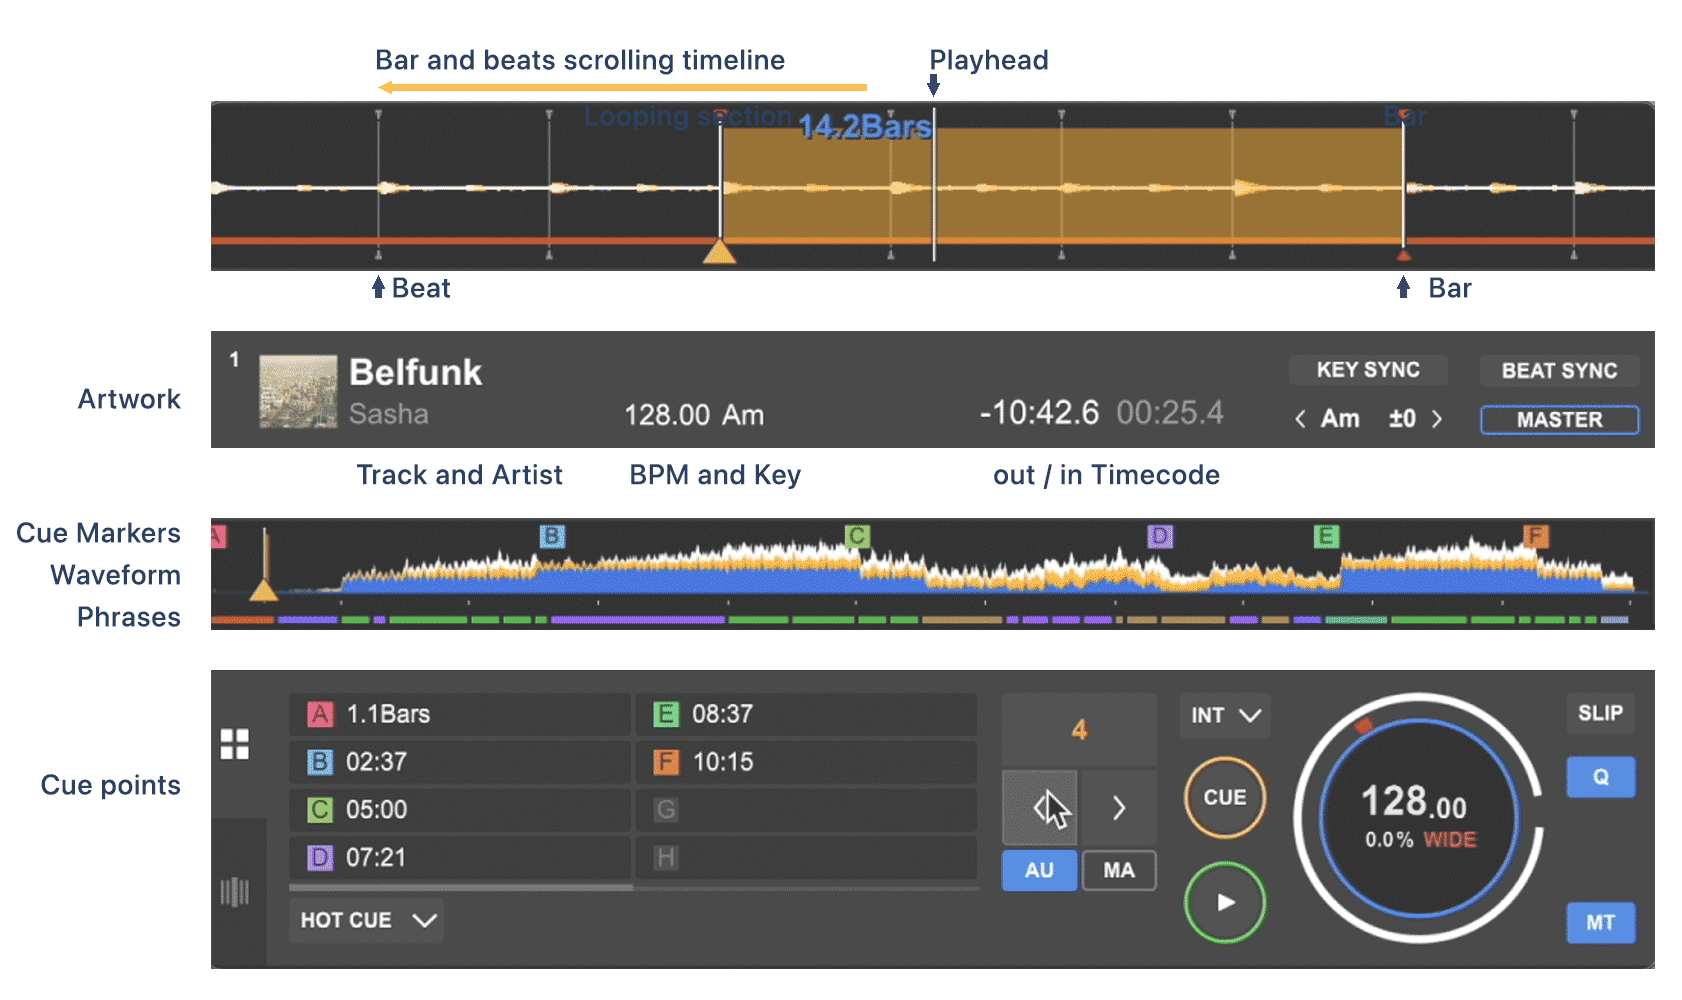The width and height of the screenshot is (1682, 1000).
Task: Click the green play button
Action: point(1224,902)
